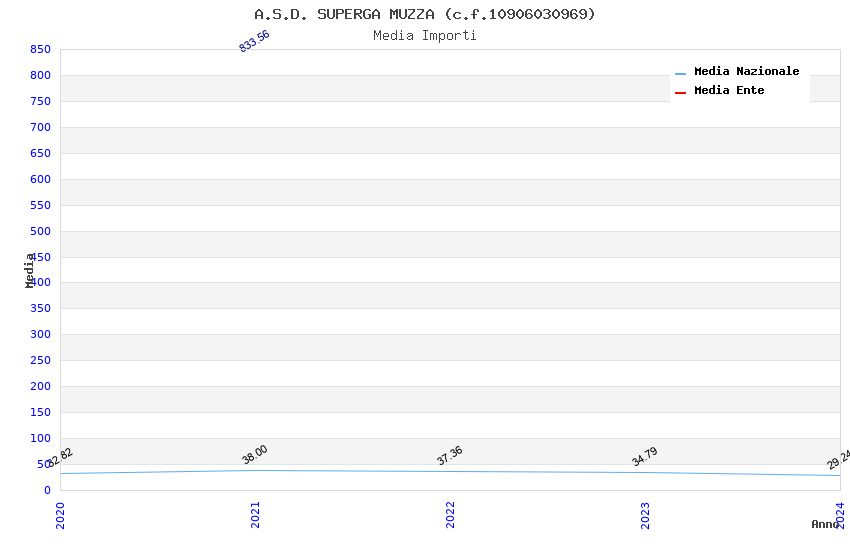Click the 38.00 data label
The height and width of the screenshot is (550, 850).
tap(255, 455)
